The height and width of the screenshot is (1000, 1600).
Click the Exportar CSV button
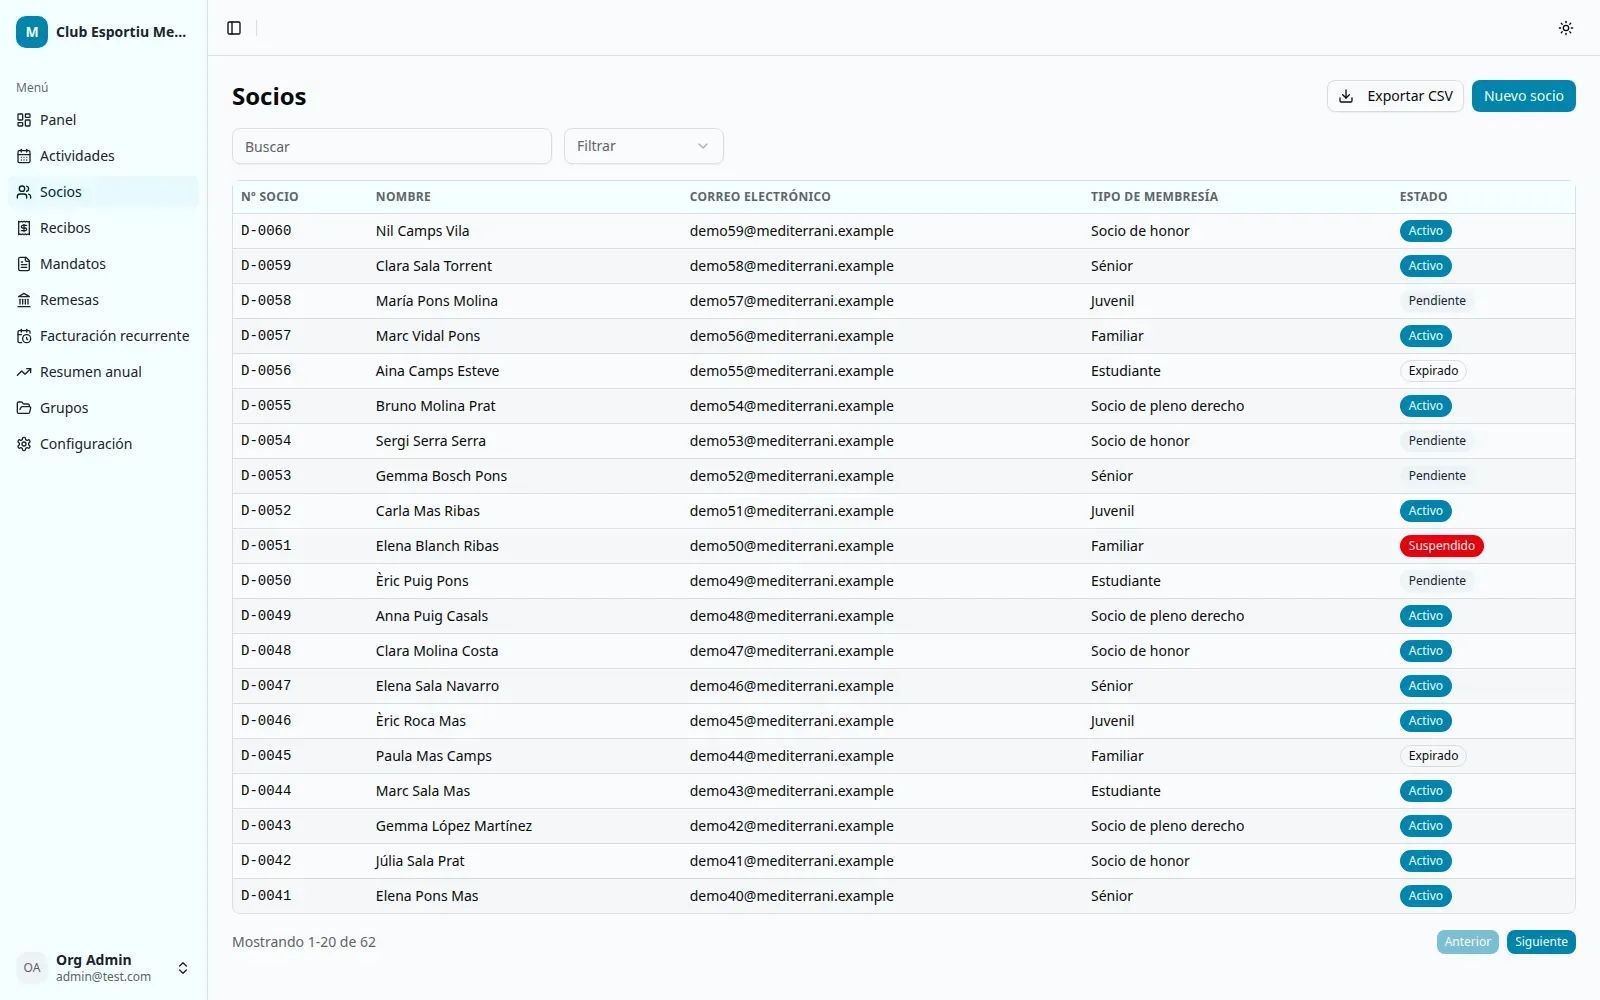coord(1395,96)
